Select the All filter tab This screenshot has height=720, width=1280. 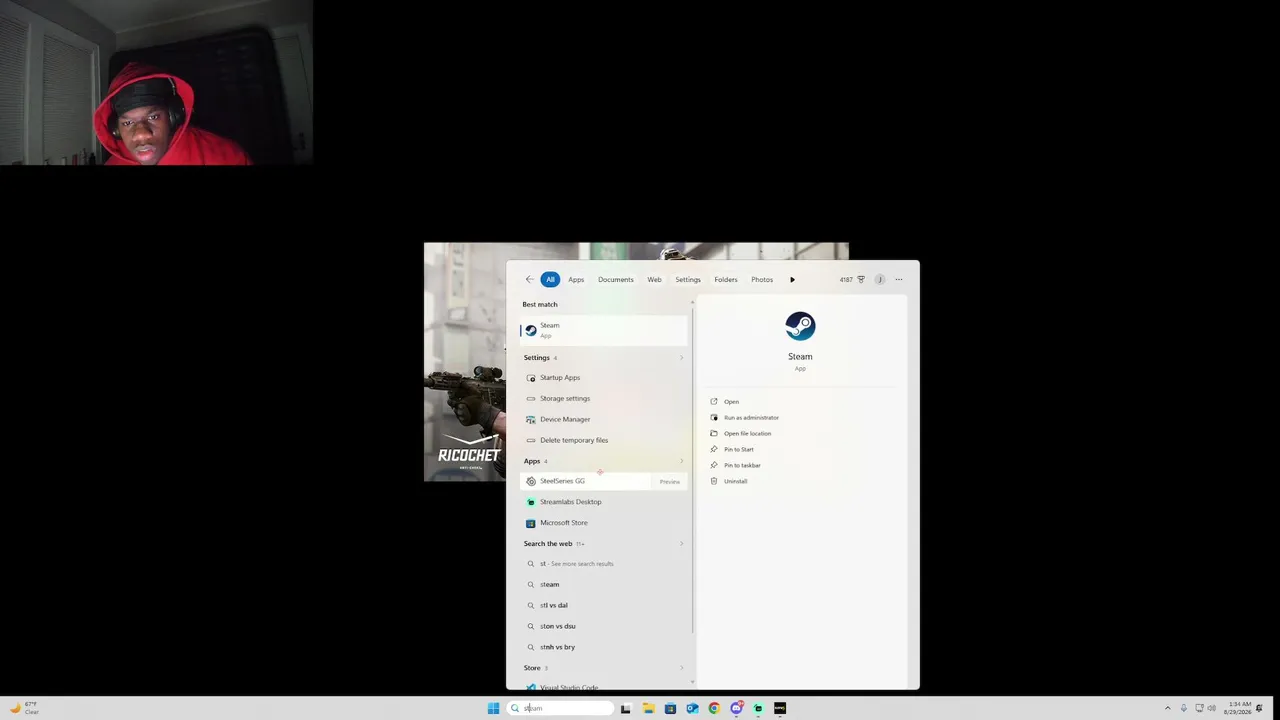coord(550,280)
